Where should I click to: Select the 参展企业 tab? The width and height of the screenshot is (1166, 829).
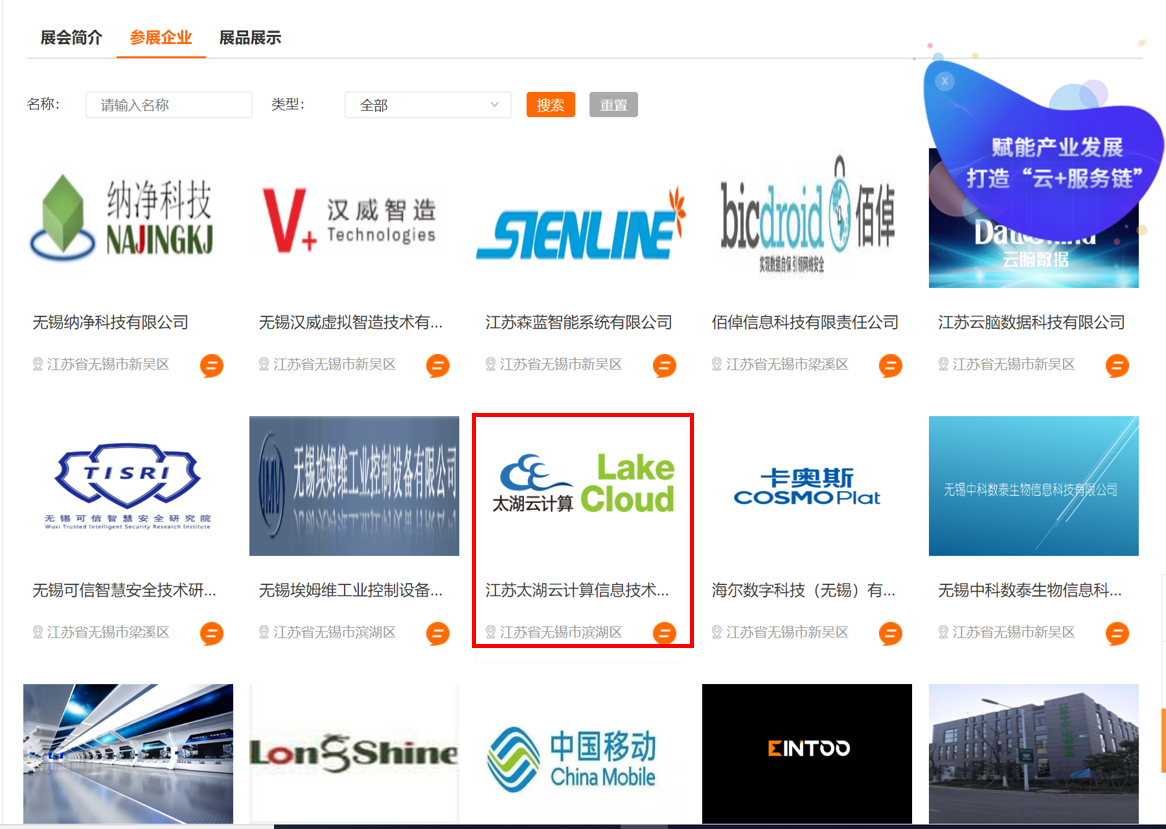tap(161, 37)
